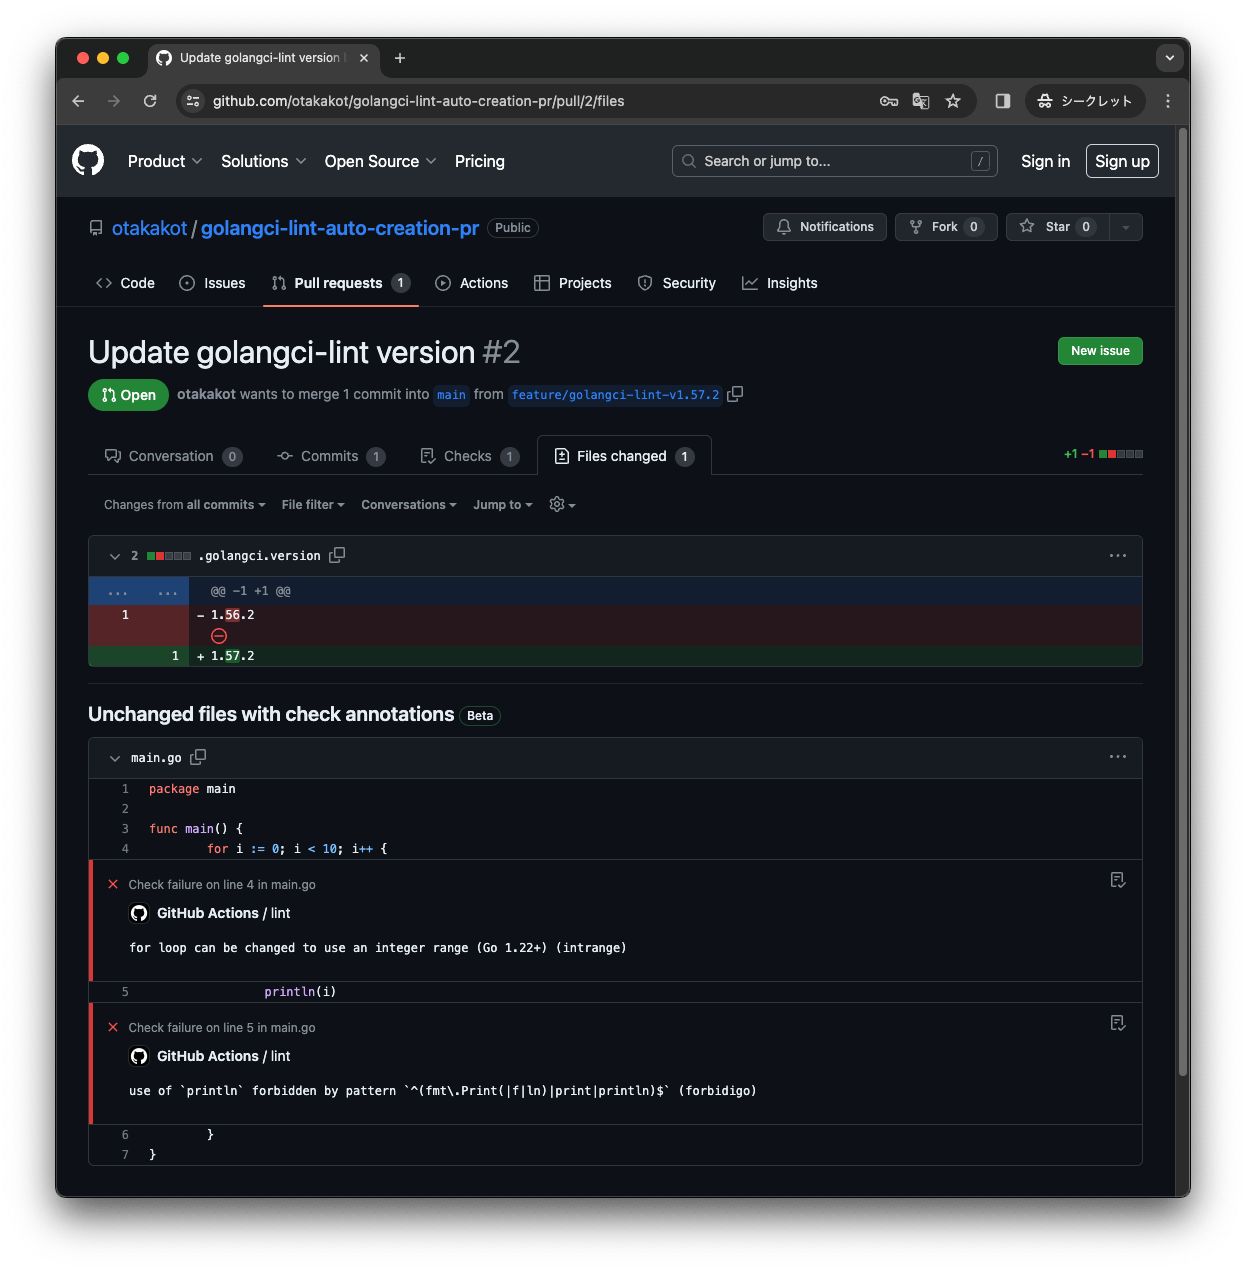Toggle the browser side panel icon
Screen dimensions: 1246x1271
tap(1003, 101)
